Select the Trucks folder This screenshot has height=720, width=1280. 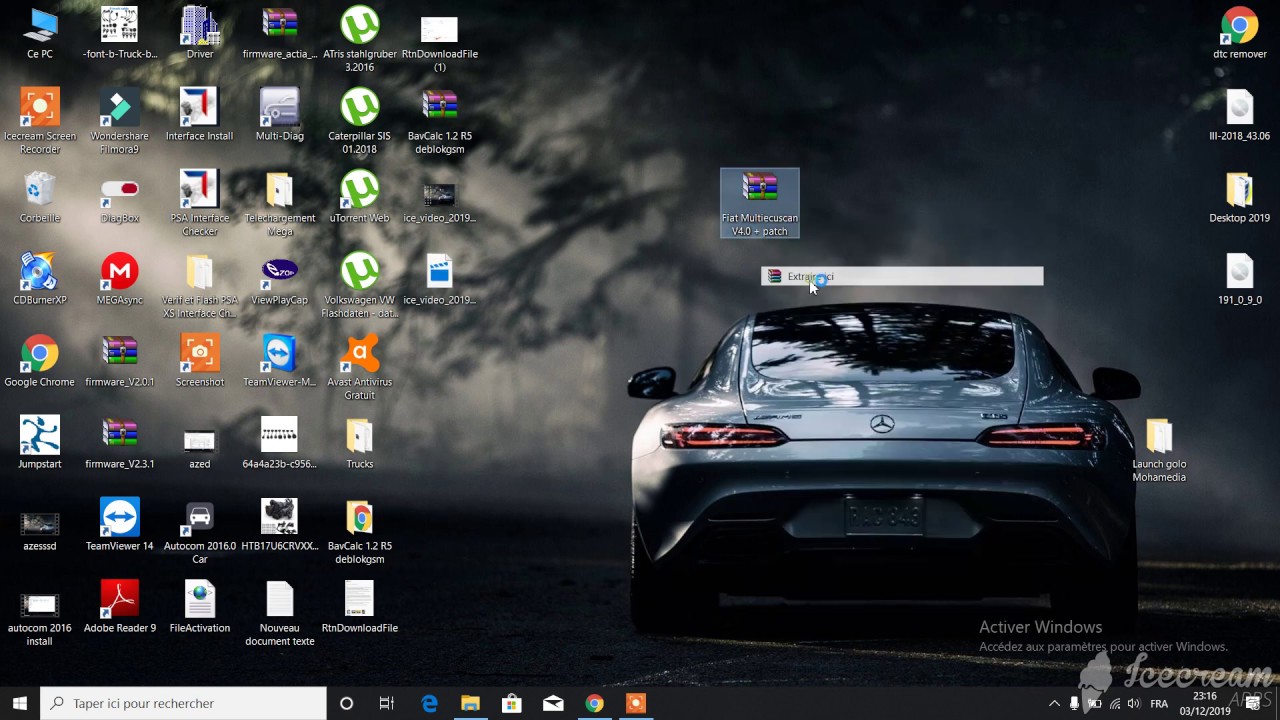[360, 443]
